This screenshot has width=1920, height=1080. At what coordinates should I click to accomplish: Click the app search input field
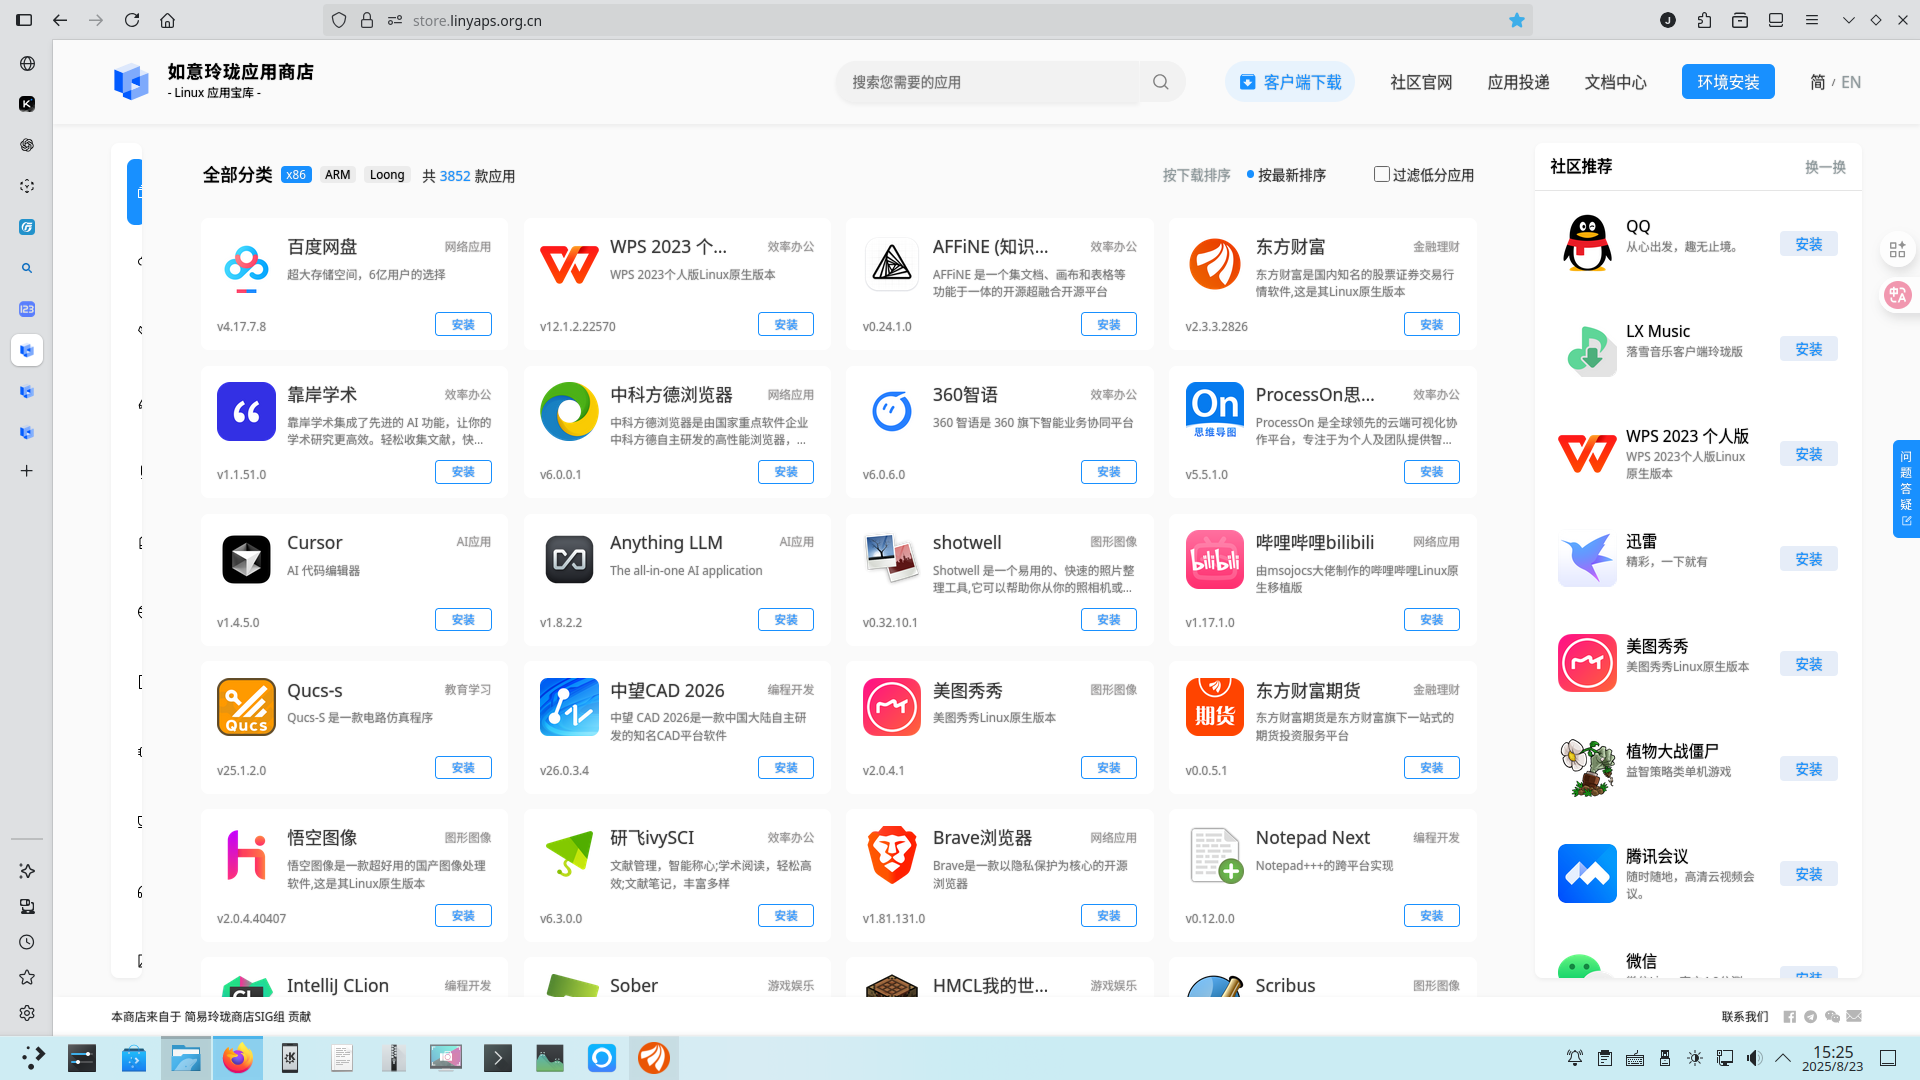pyautogui.click(x=990, y=82)
